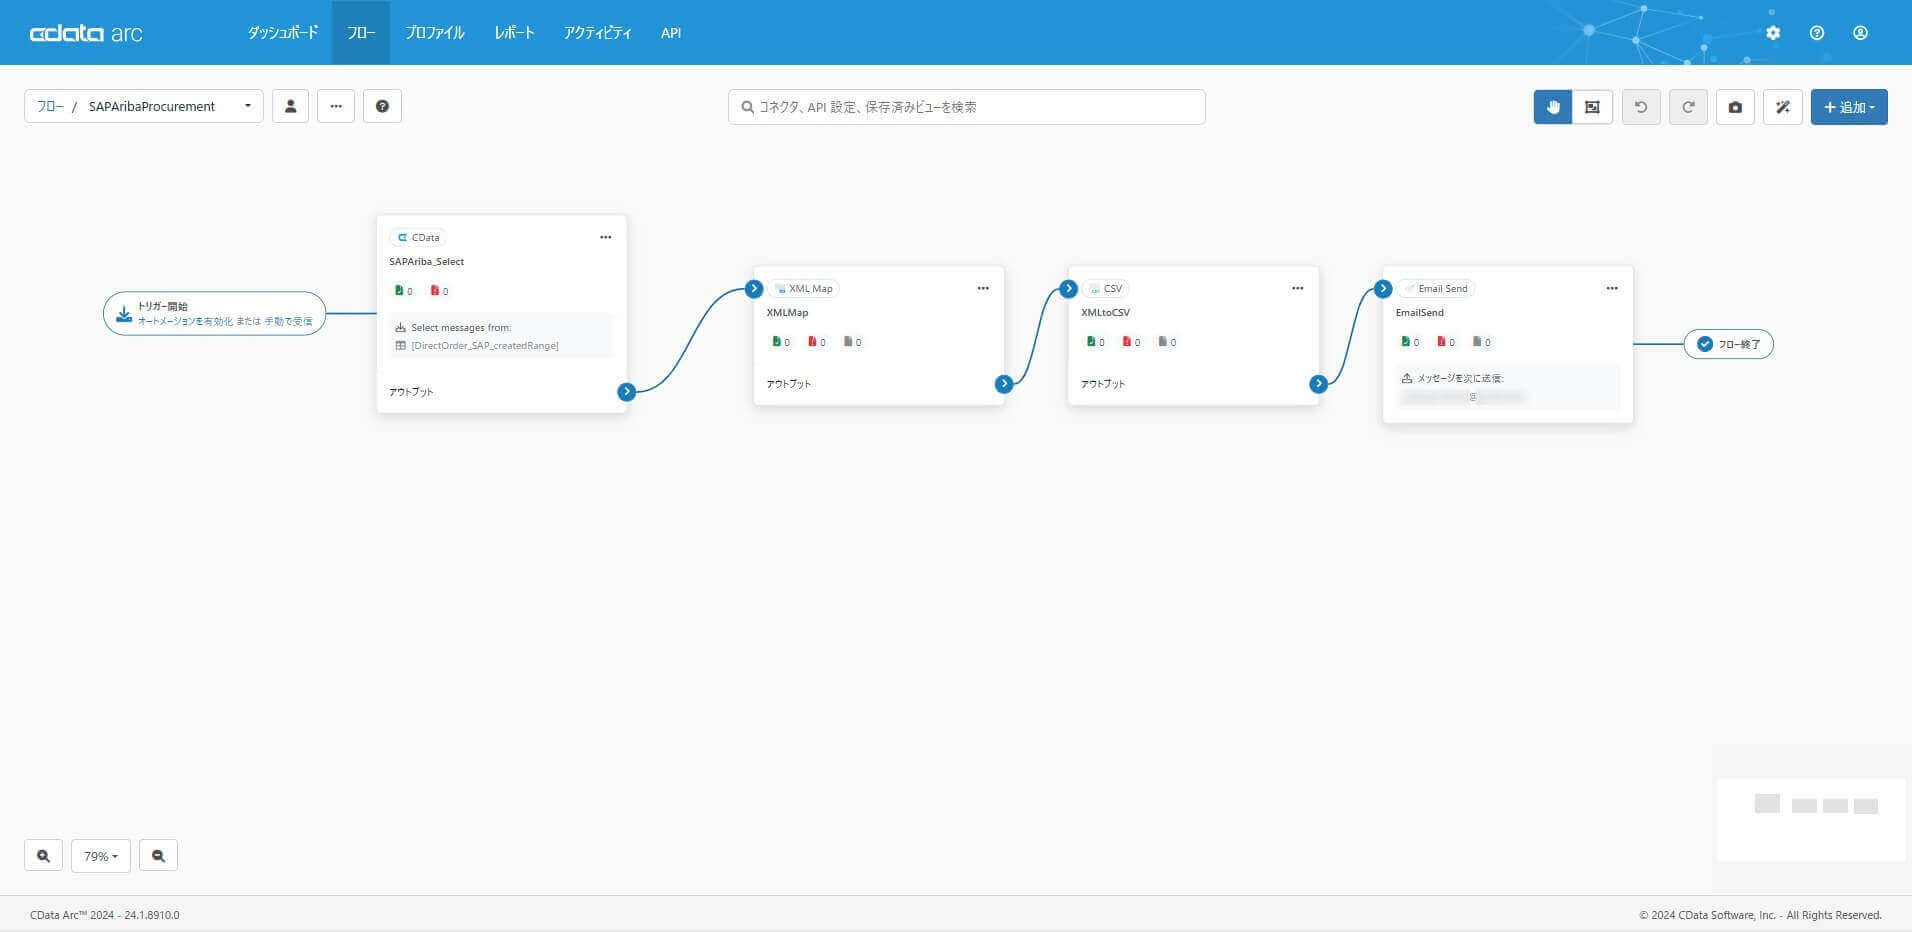Open the SAPAriba_Select connector options menu
Viewport: 1912px width, 932px height.
pos(606,237)
